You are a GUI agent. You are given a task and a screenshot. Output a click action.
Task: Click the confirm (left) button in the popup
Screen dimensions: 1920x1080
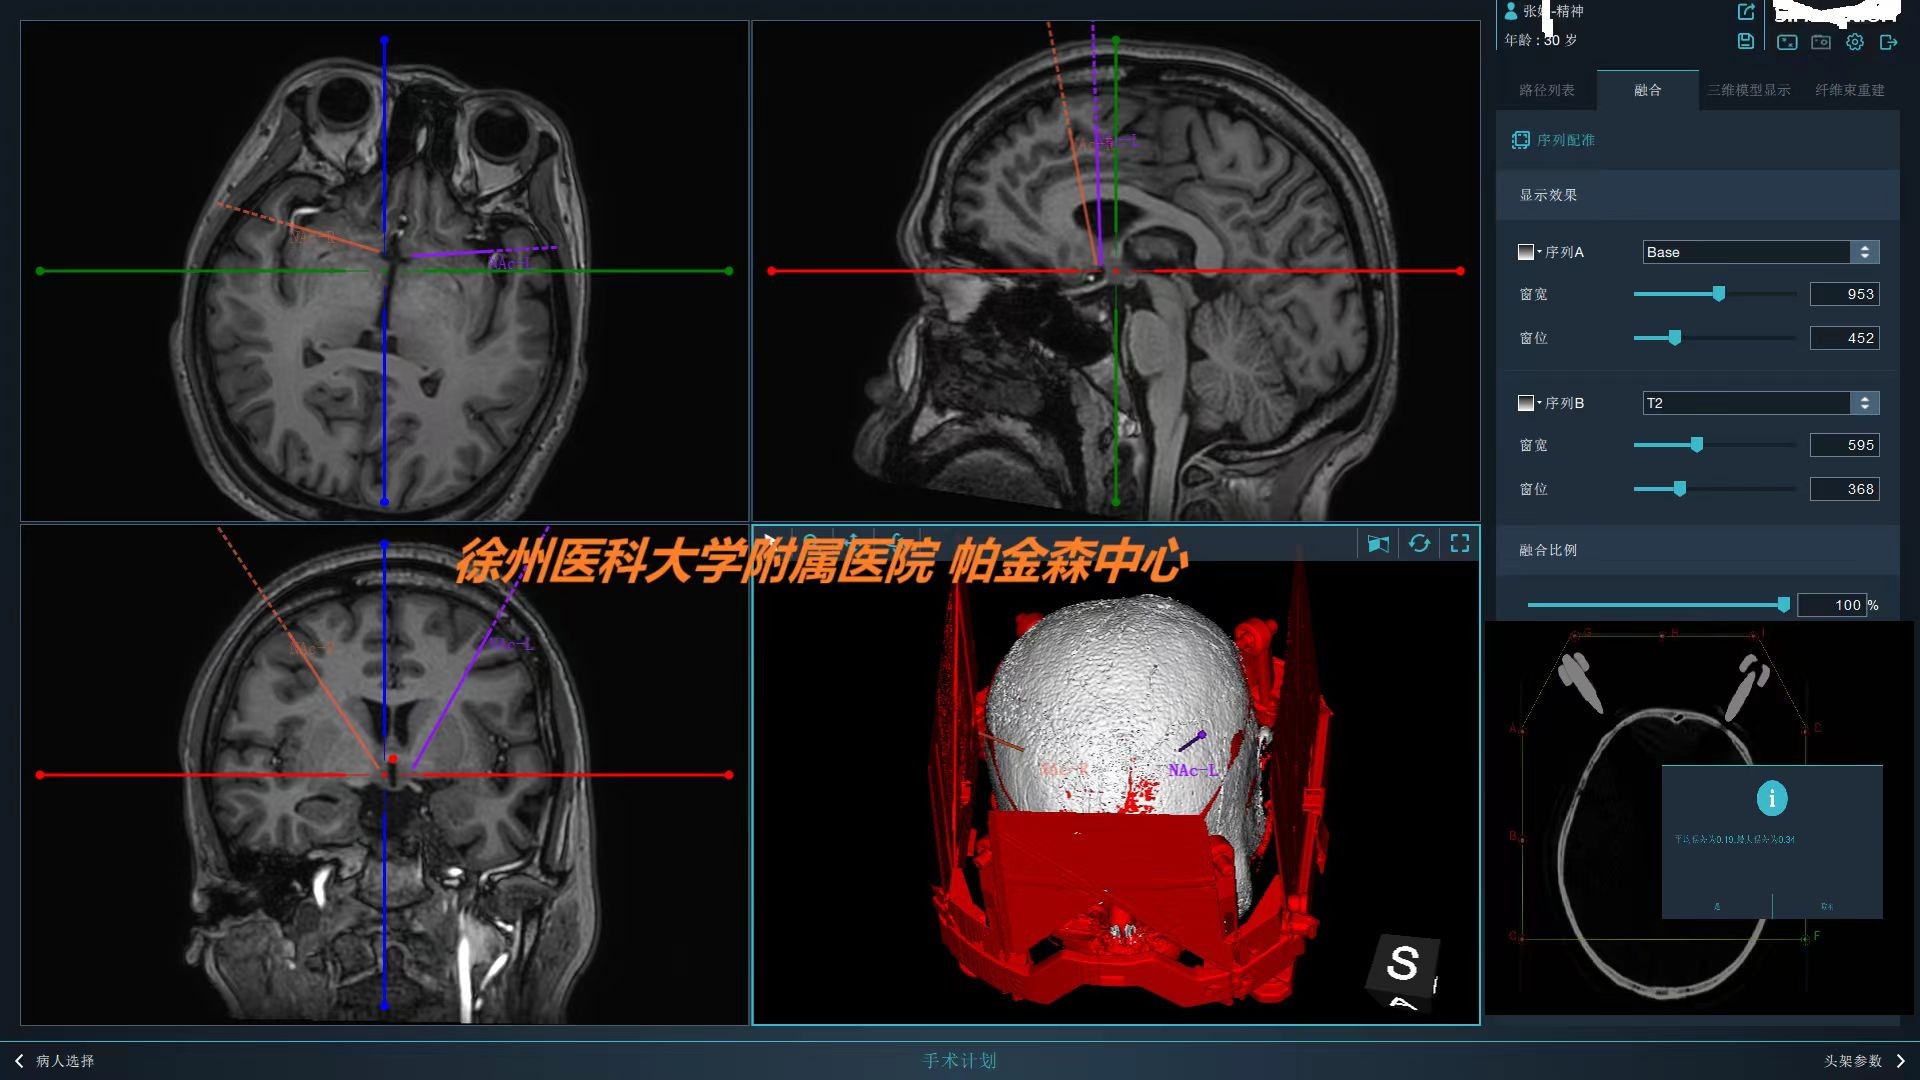click(x=1717, y=906)
